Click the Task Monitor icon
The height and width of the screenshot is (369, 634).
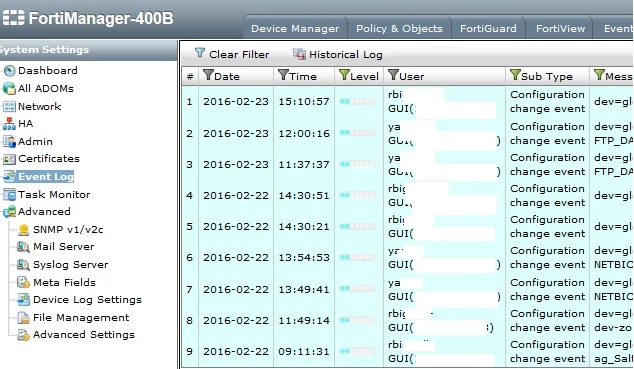(9, 194)
